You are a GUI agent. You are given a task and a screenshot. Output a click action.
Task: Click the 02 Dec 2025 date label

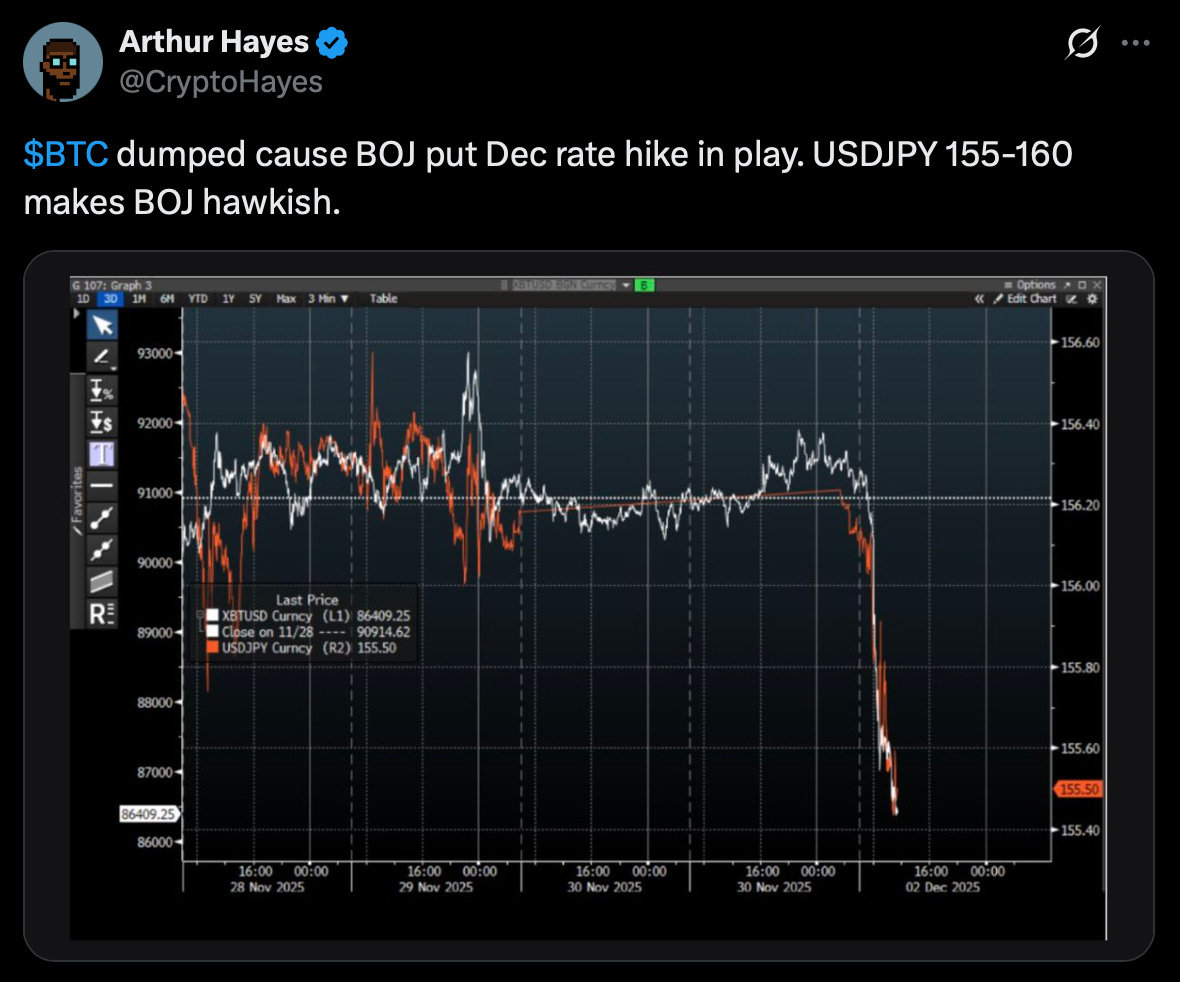tap(942, 887)
